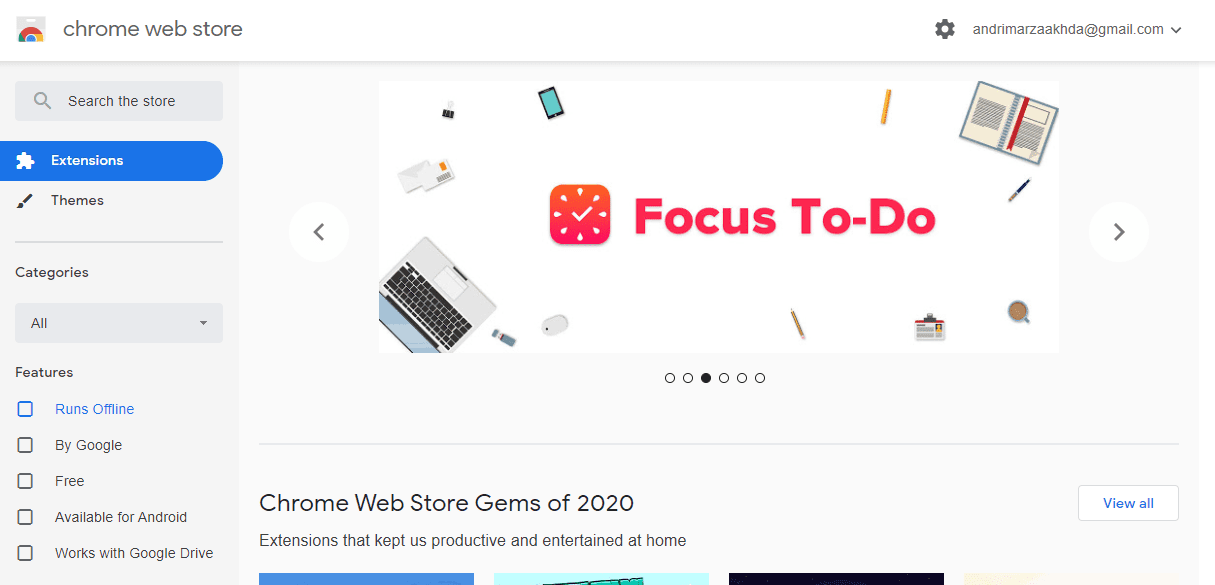Click the Focus To-Do clock app icon
Screen dimensions: 1215x585
[580, 214]
